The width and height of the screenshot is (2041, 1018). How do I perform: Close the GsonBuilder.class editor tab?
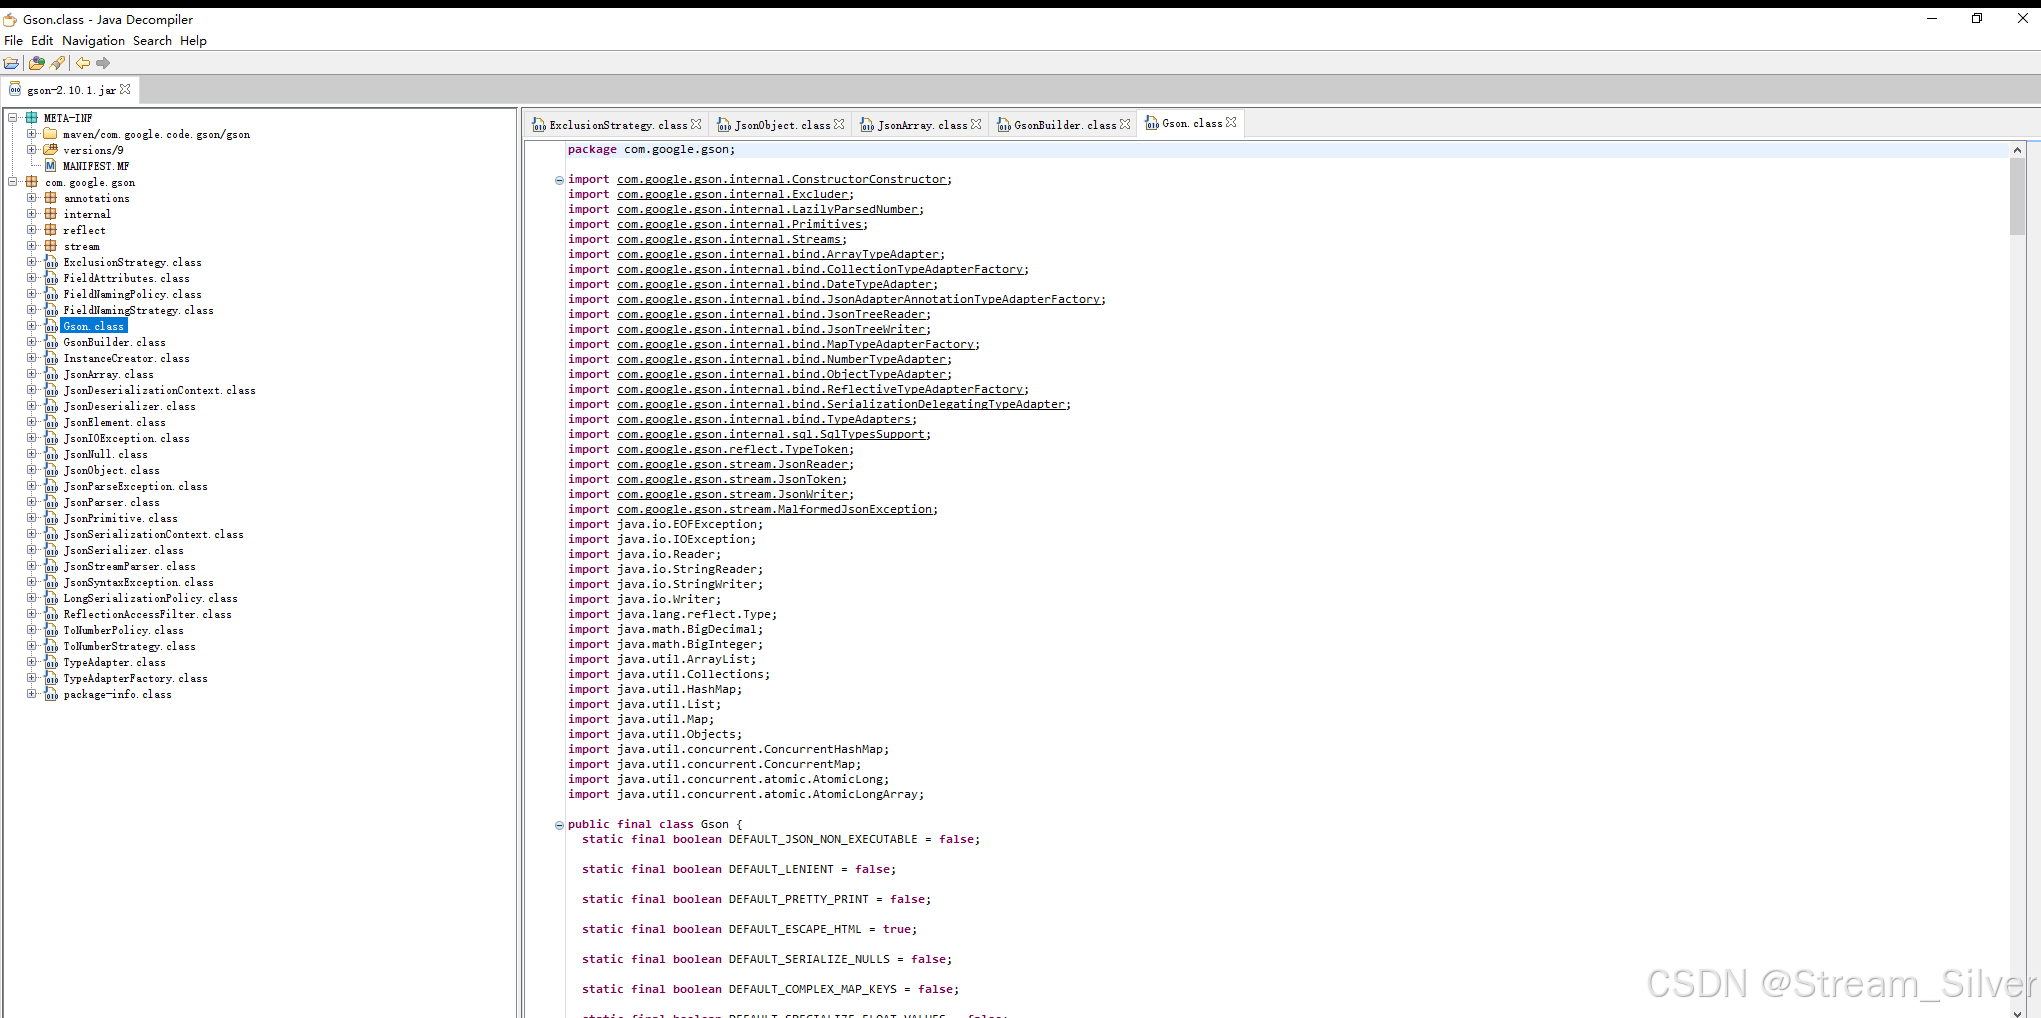click(1125, 124)
